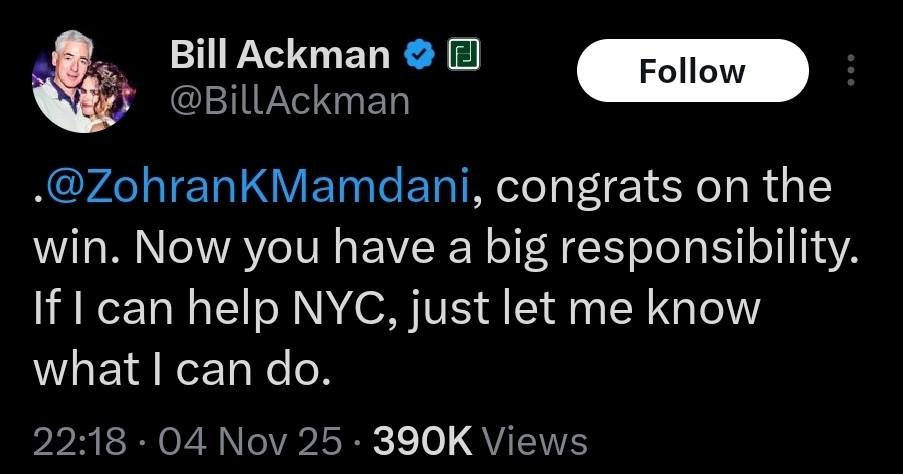Click the Views label
The width and height of the screenshot is (903, 474).
534,441
